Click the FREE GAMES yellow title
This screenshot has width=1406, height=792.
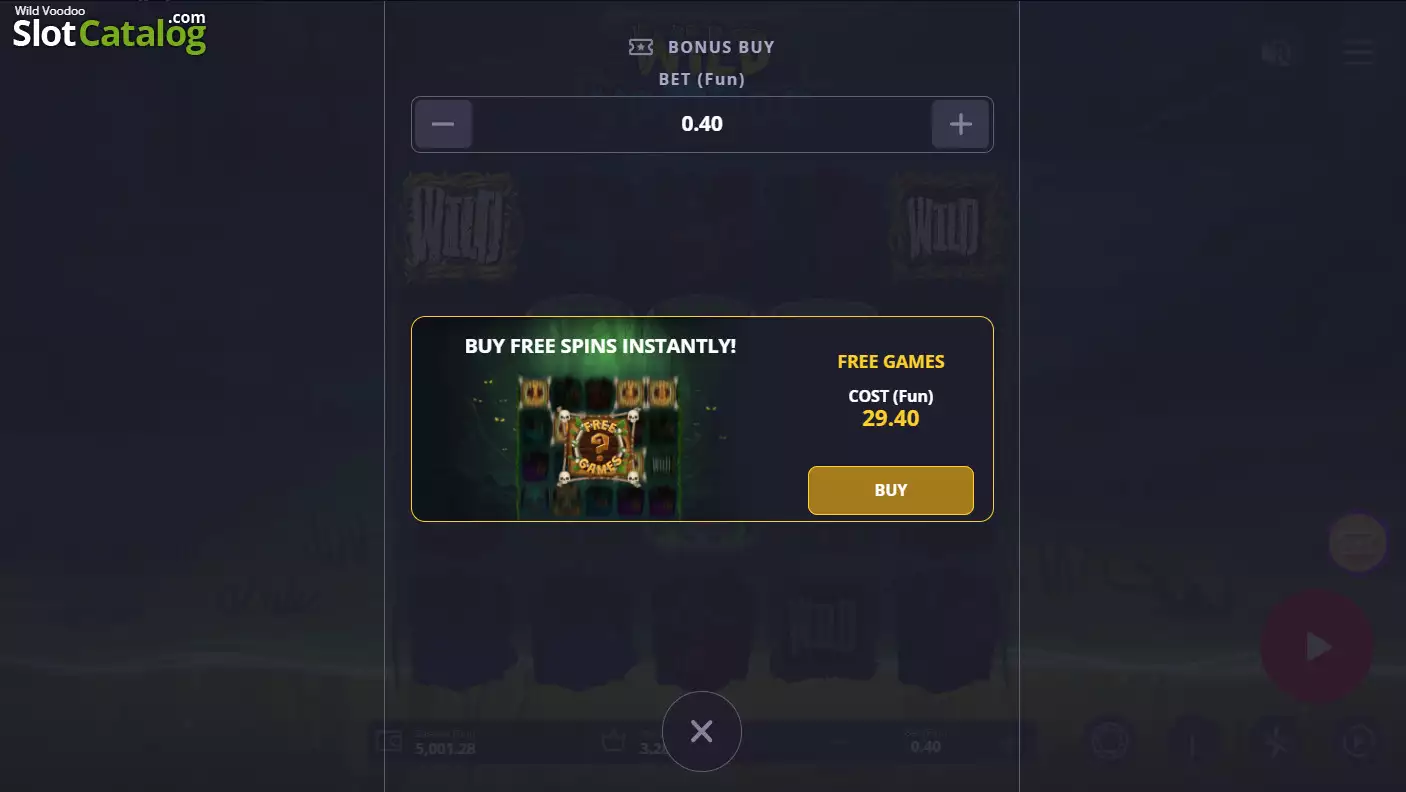coord(891,362)
